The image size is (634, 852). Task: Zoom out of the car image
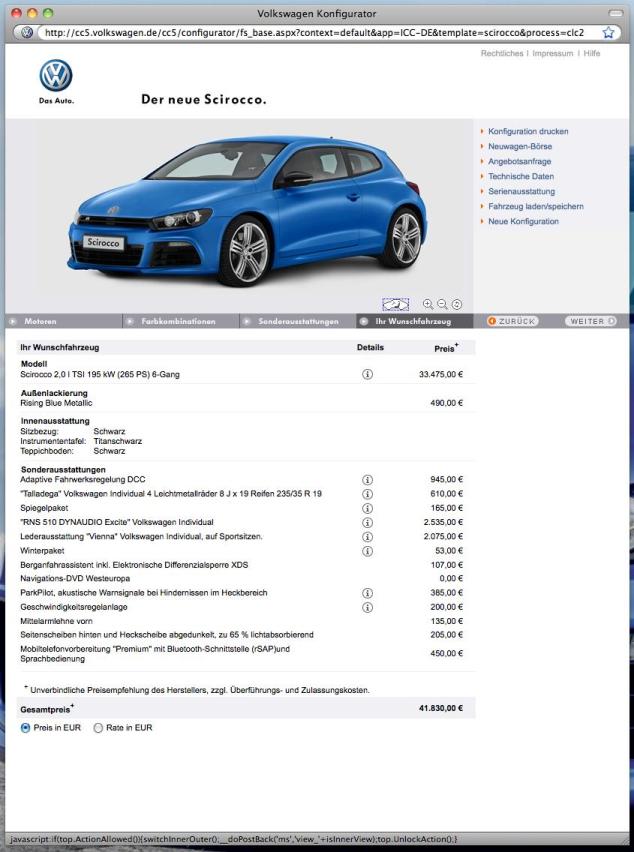coord(442,304)
